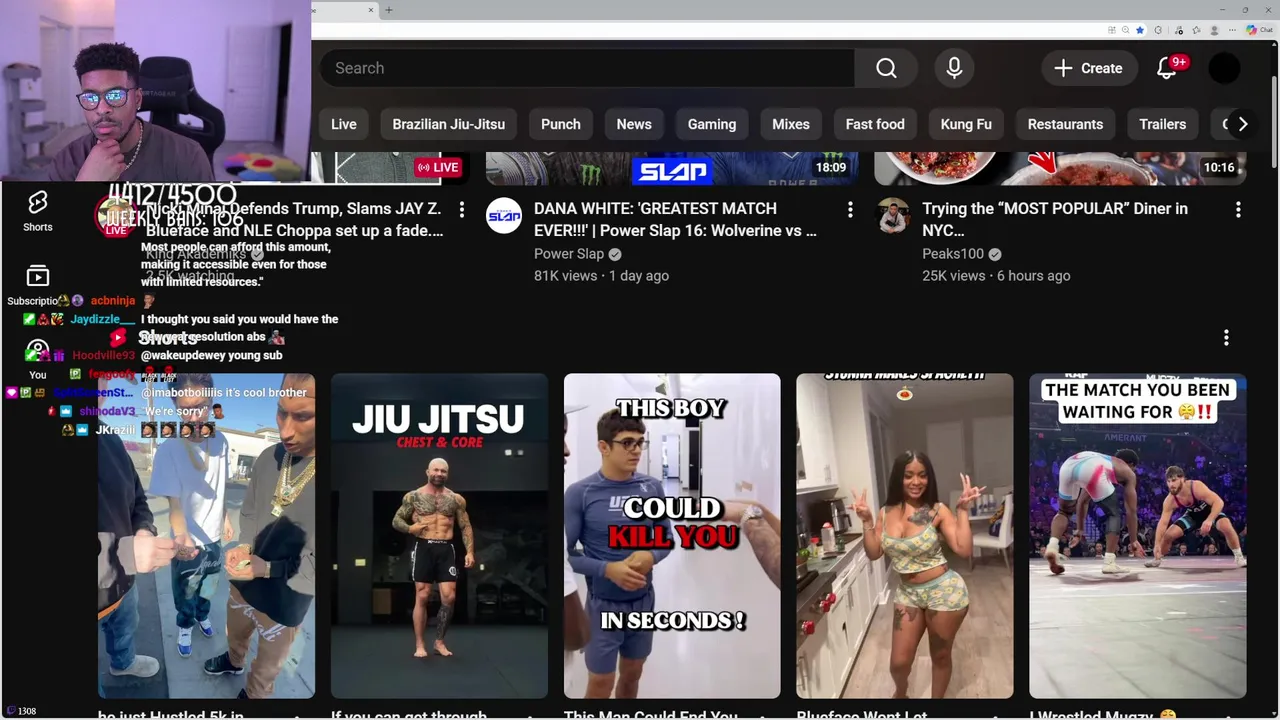
Task: Open the app available icon in address bar
Action: click(x=1112, y=30)
